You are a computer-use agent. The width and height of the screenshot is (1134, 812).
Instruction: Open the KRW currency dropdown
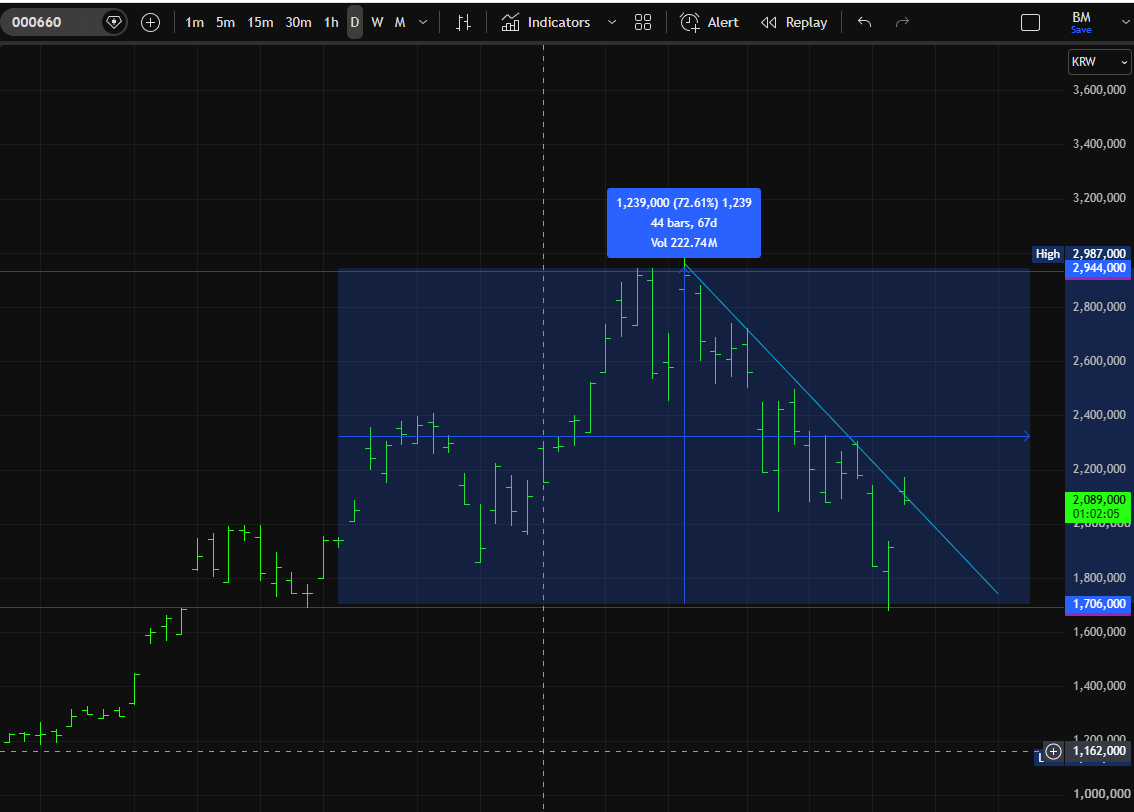(x=1099, y=62)
